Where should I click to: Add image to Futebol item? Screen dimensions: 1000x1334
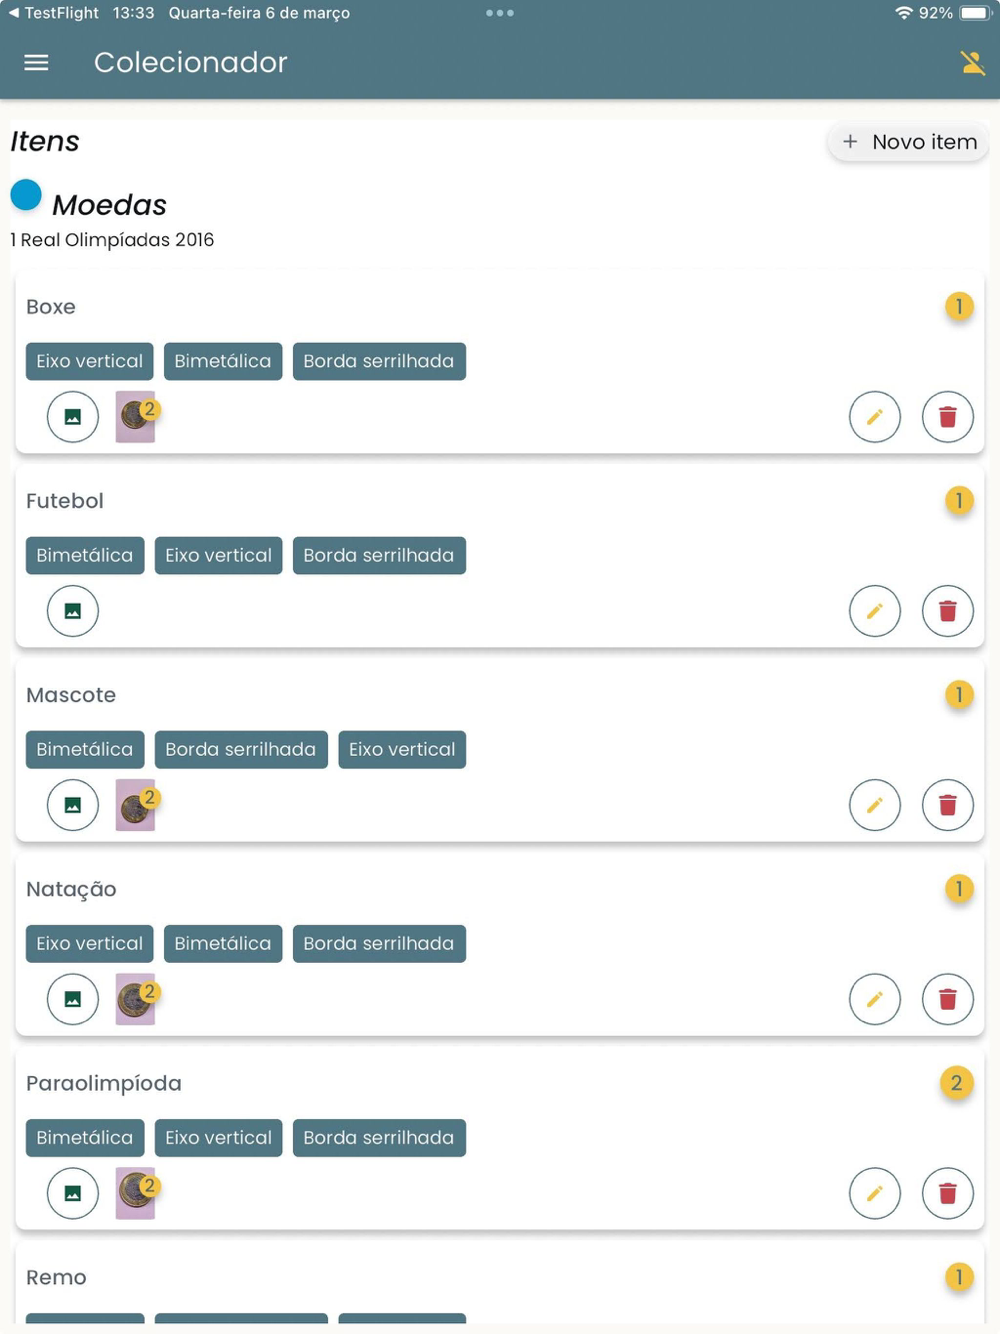pyautogui.click(x=73, y=611)
